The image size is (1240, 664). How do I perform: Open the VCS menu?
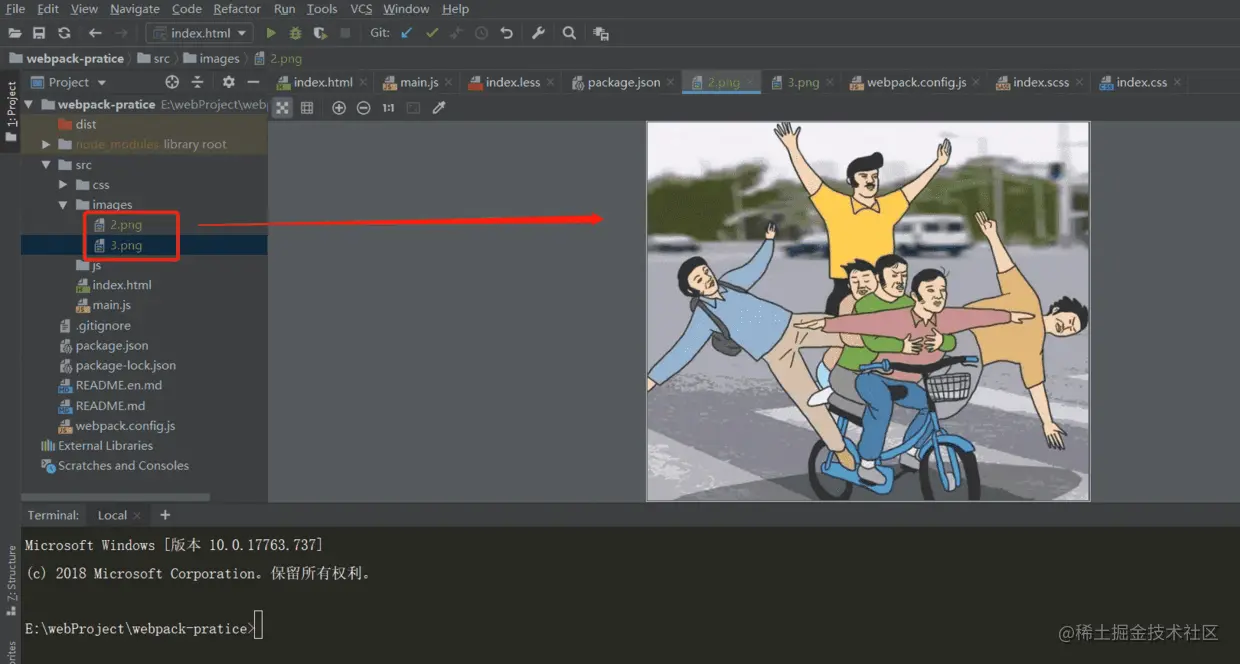[x=361, y=9]
